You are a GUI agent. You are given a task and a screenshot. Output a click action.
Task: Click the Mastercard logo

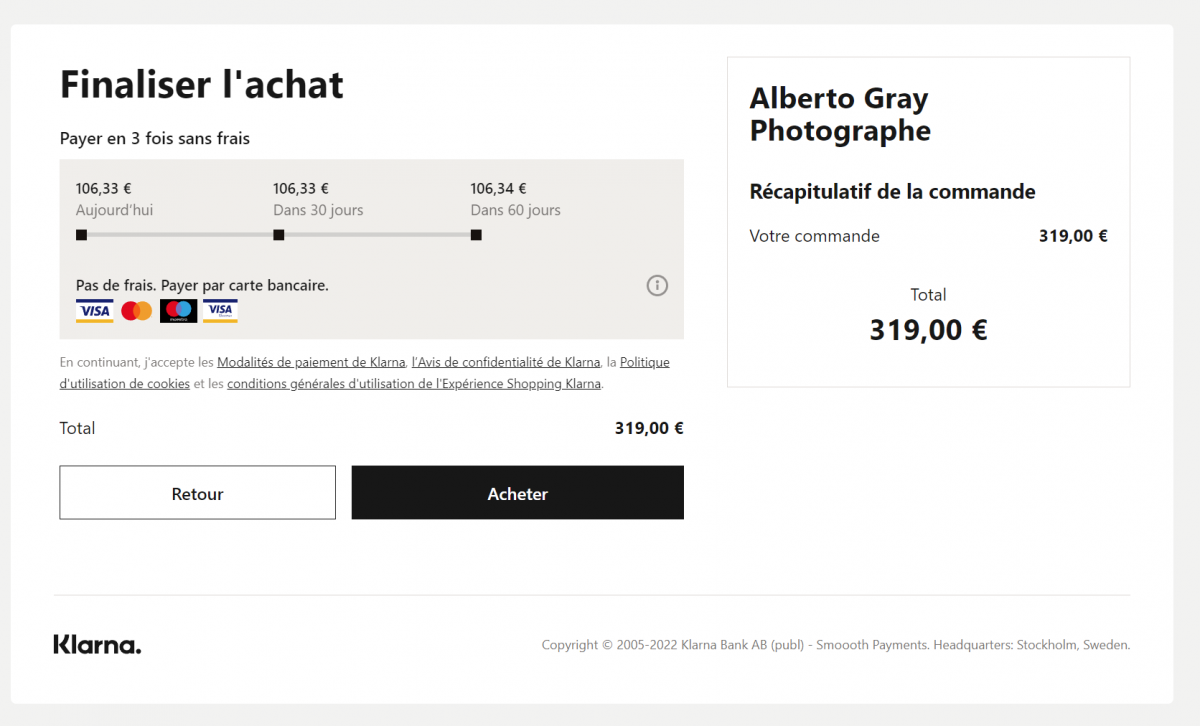137,311
